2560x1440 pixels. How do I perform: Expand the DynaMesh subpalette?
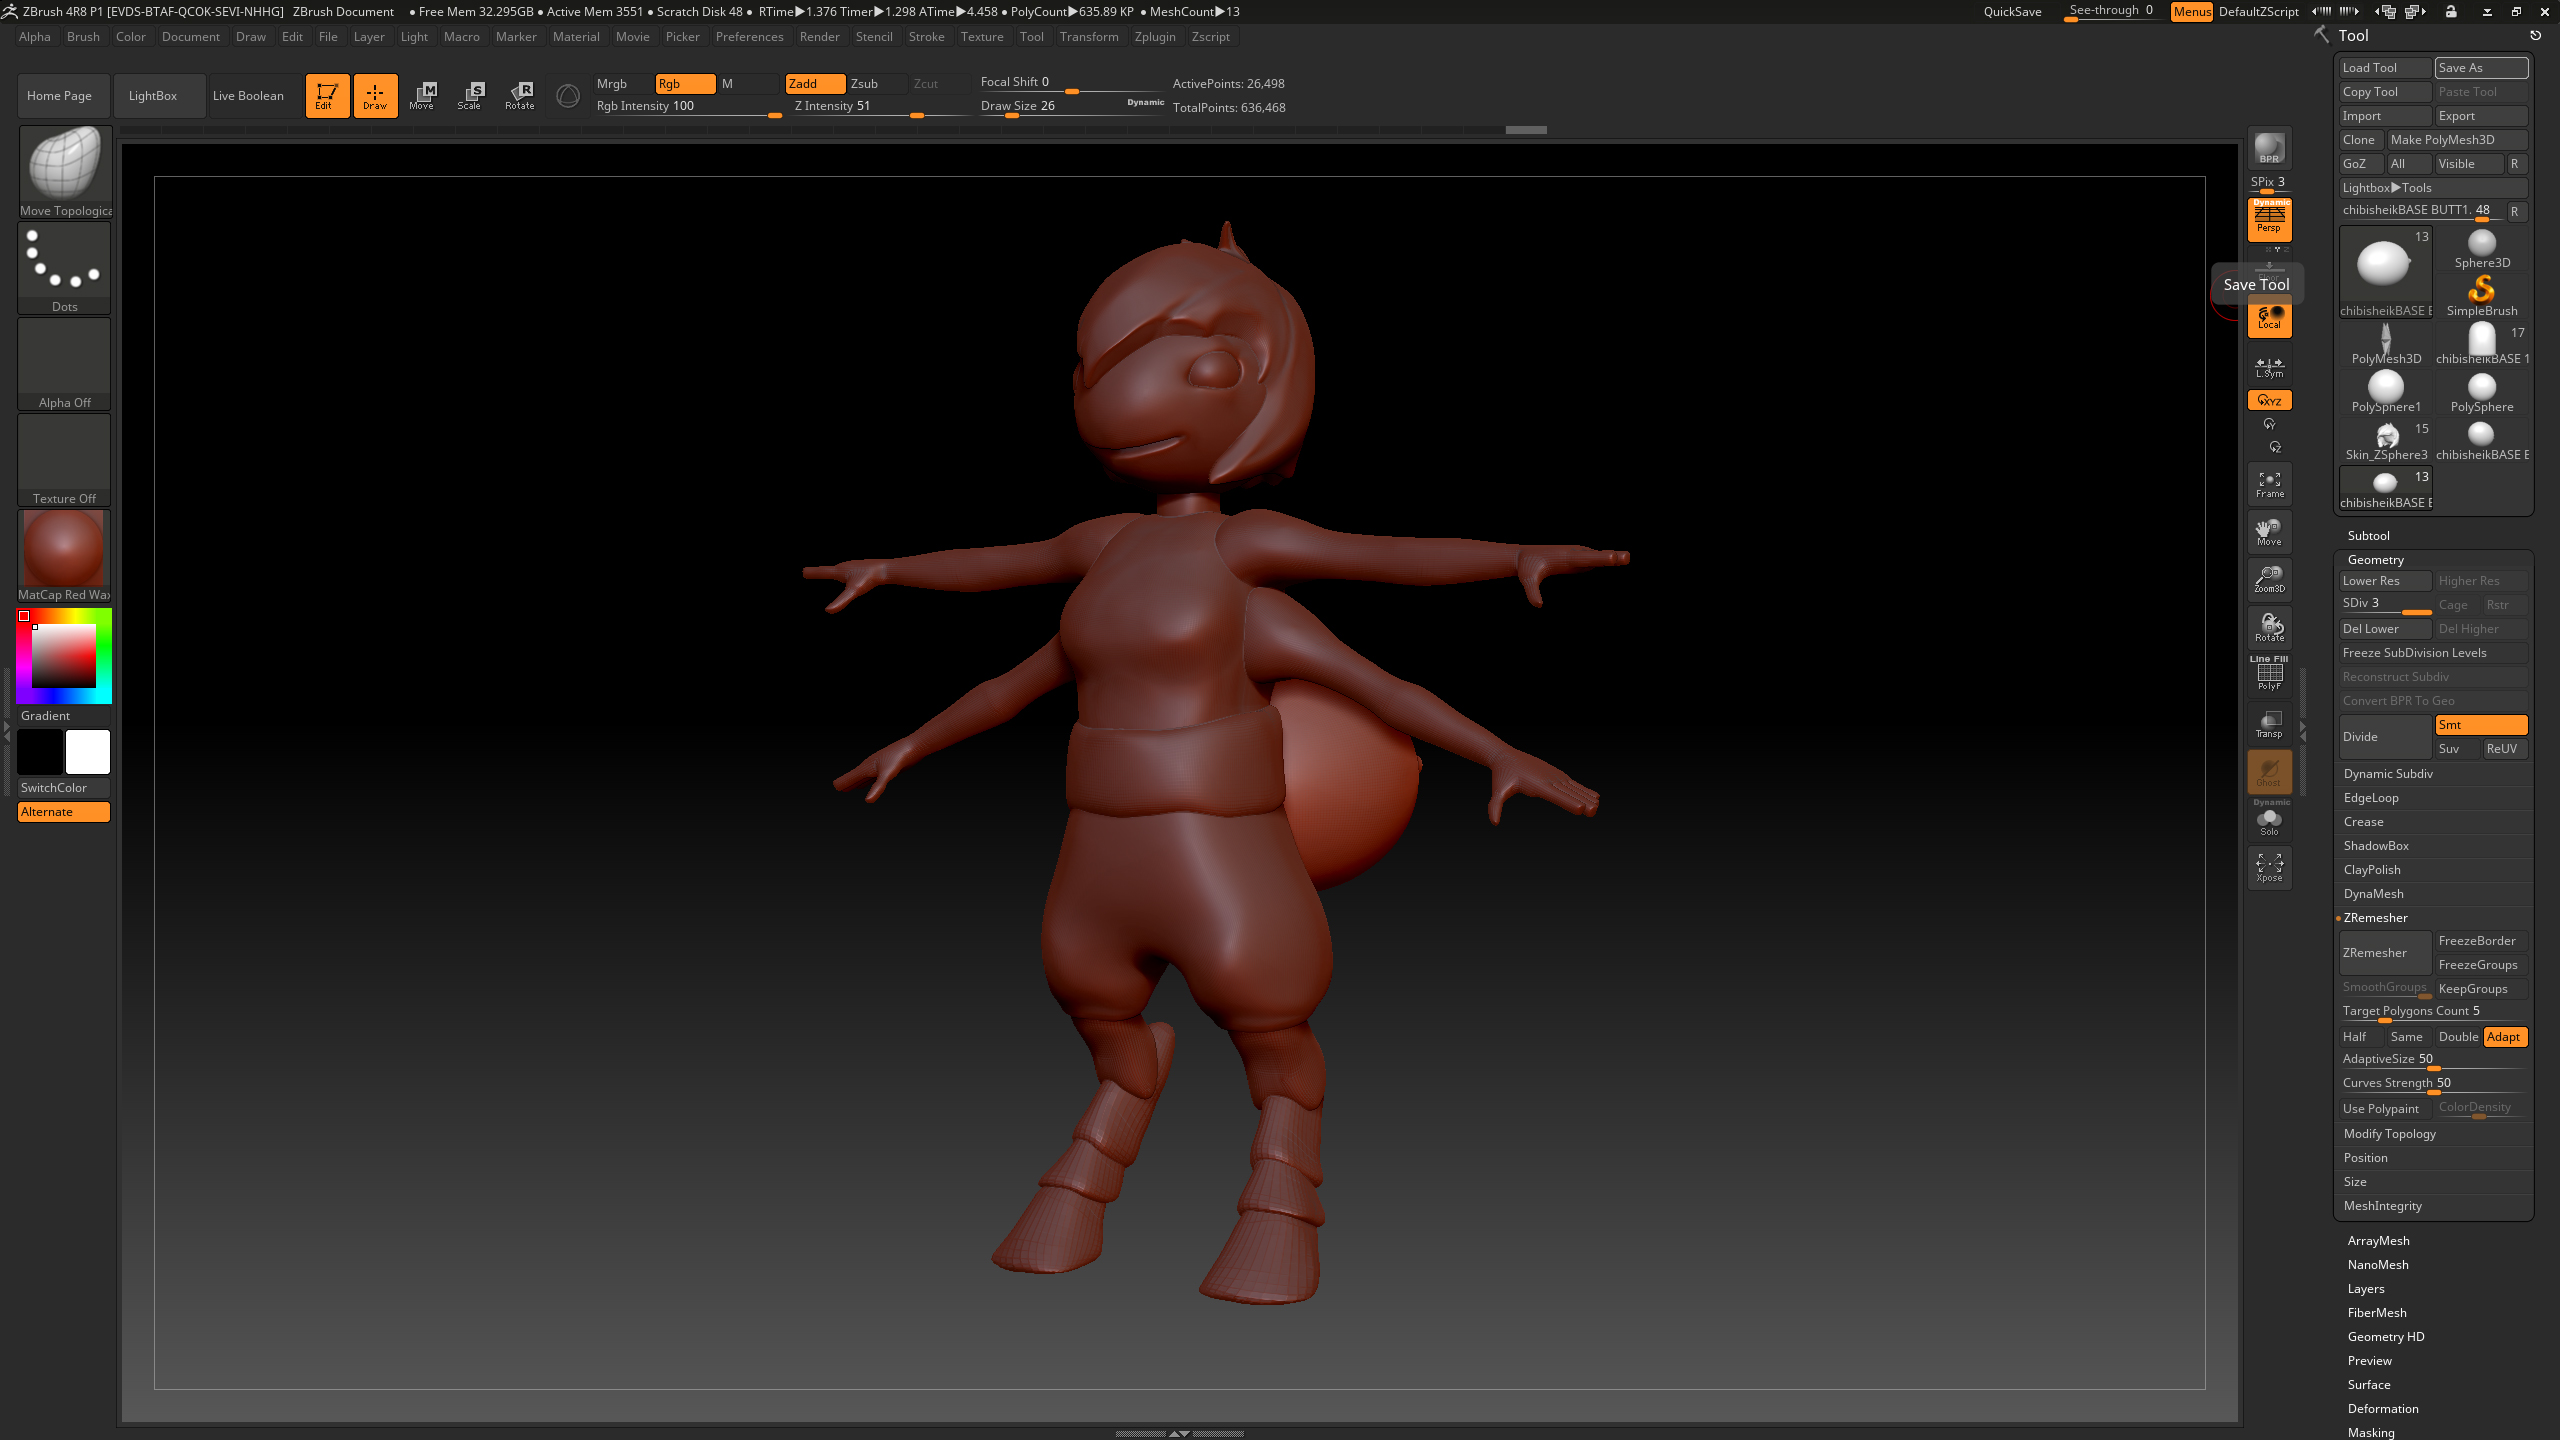pos(2373,894)
